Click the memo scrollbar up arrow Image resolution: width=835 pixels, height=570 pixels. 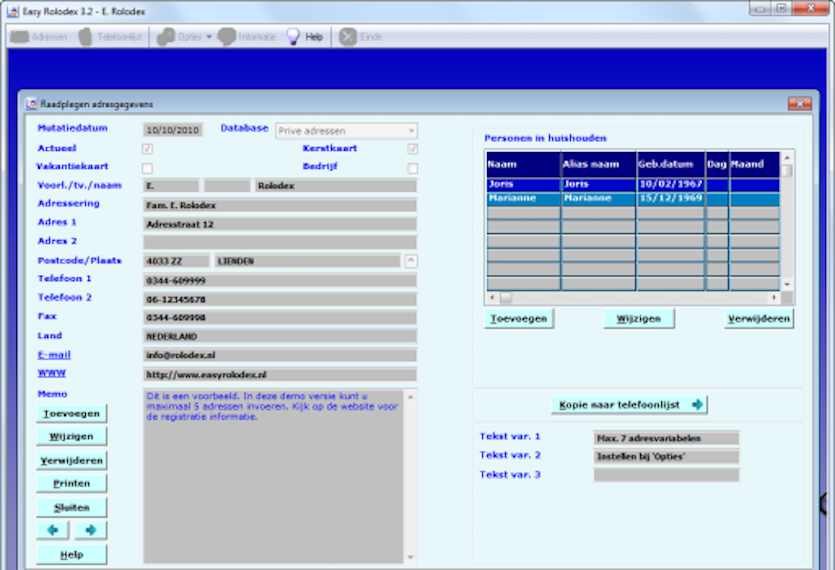(411, 397)
